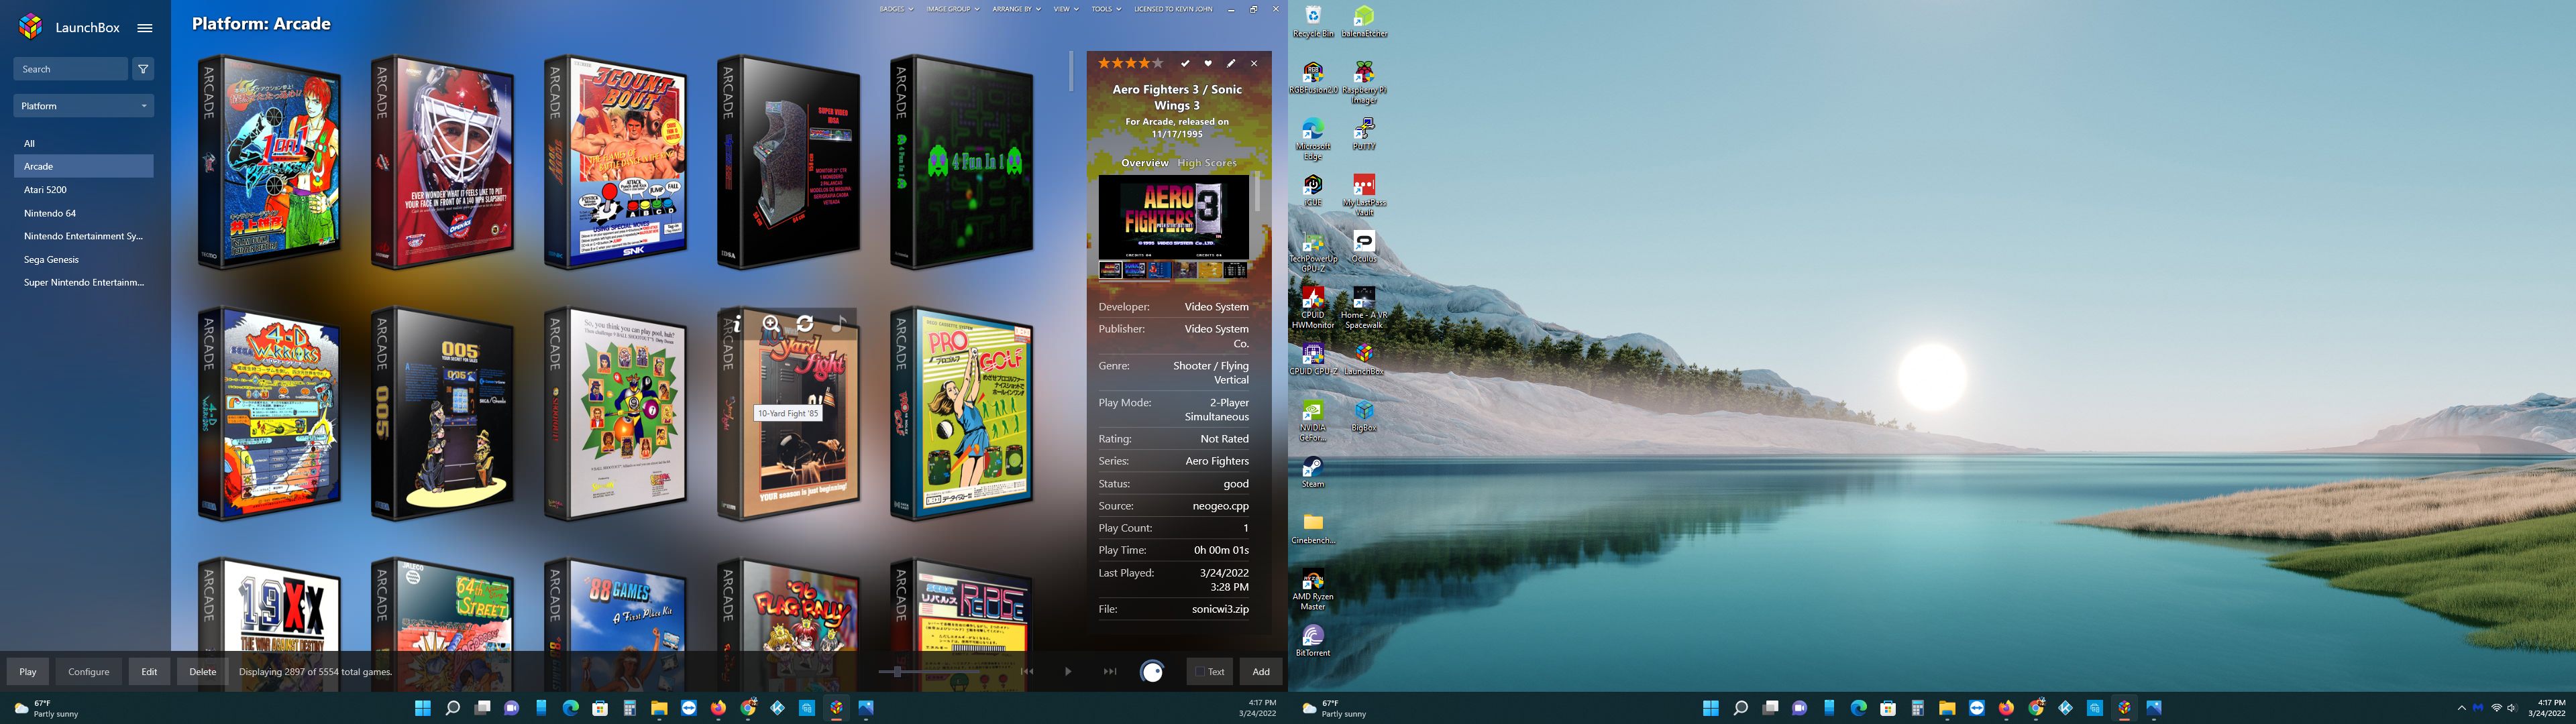Image resolution: width=2576 pixels, height=724 pixels.
Task: Open the BADGES dropdown menu
Action: tap(896, 9)
